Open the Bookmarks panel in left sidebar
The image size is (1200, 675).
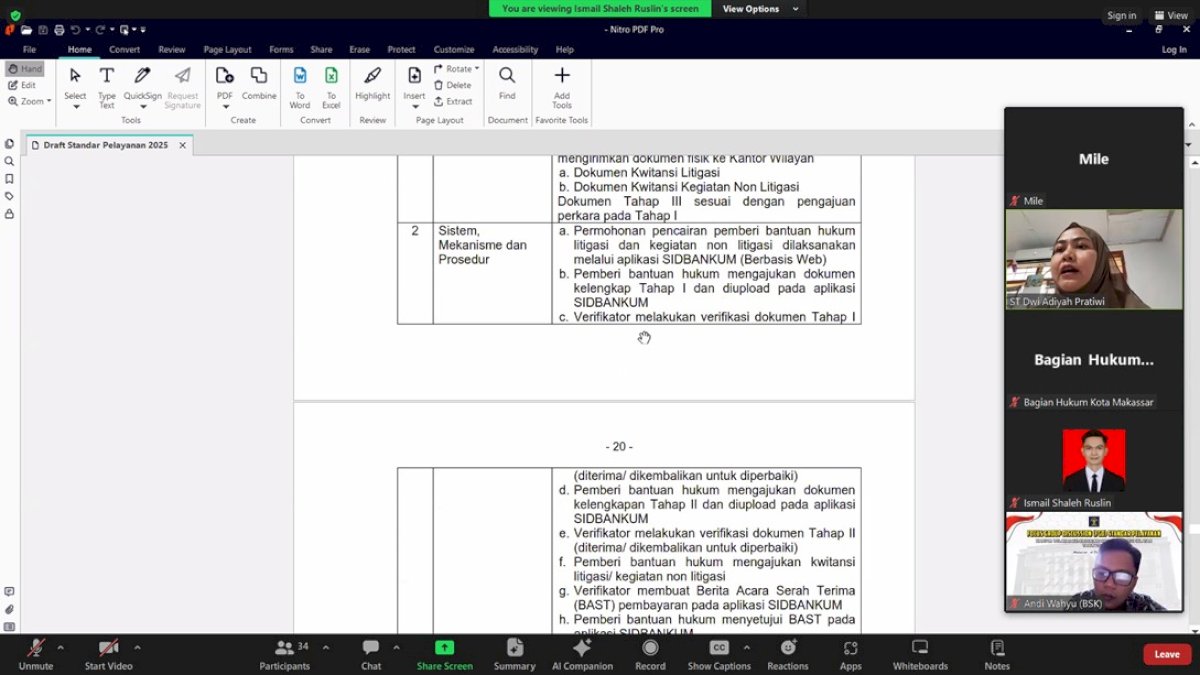coord(9,179)
